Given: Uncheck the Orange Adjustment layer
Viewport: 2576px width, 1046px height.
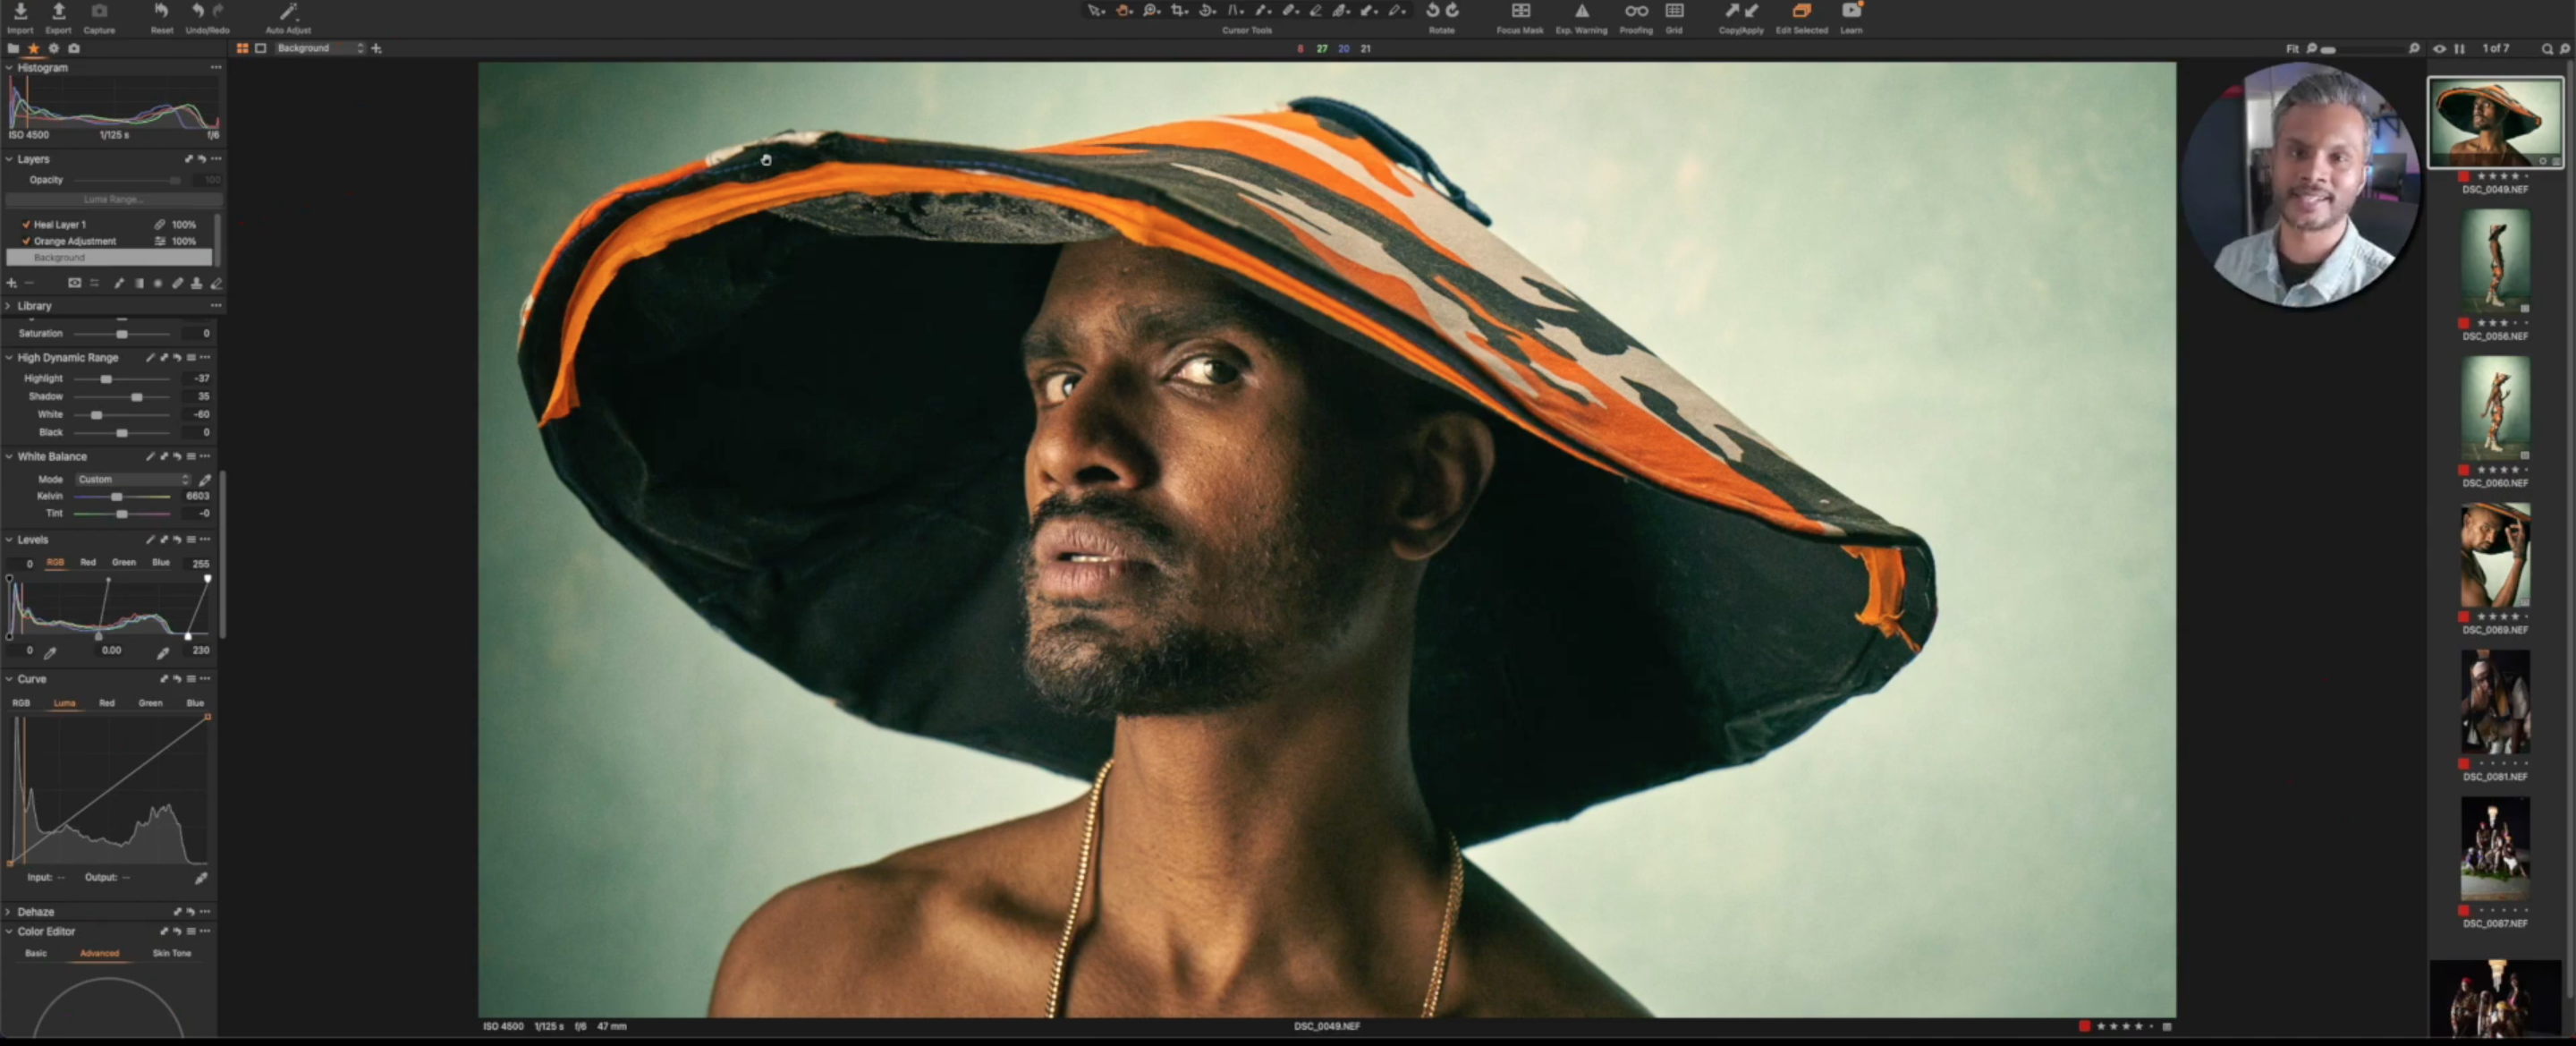Looking at the screenshot, I should click(x=26, y=241).
